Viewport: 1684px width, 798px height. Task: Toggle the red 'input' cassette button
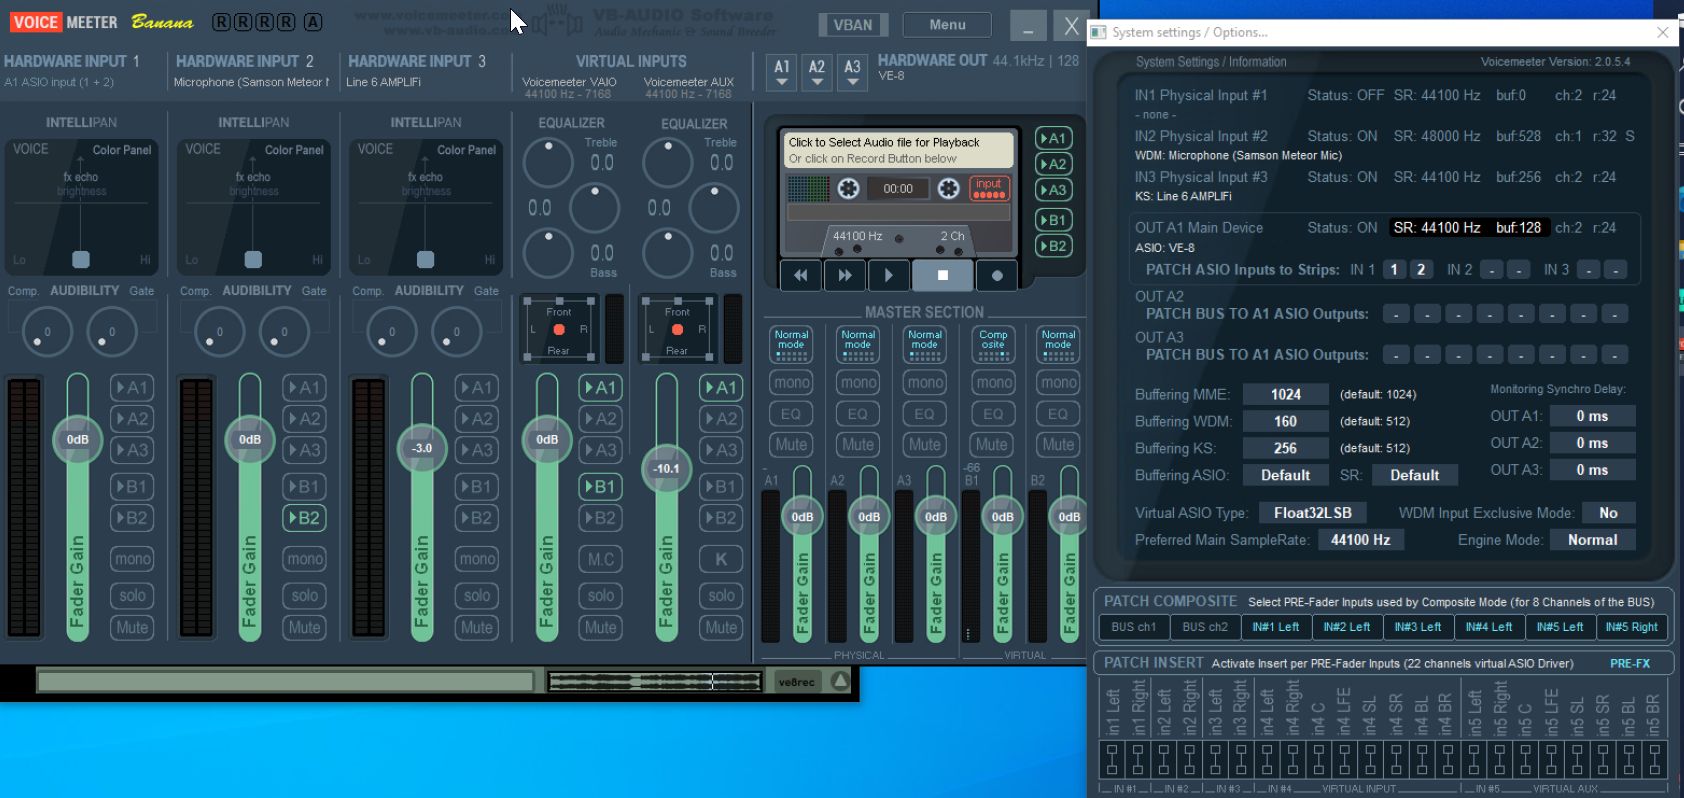[x=989, y=188]
